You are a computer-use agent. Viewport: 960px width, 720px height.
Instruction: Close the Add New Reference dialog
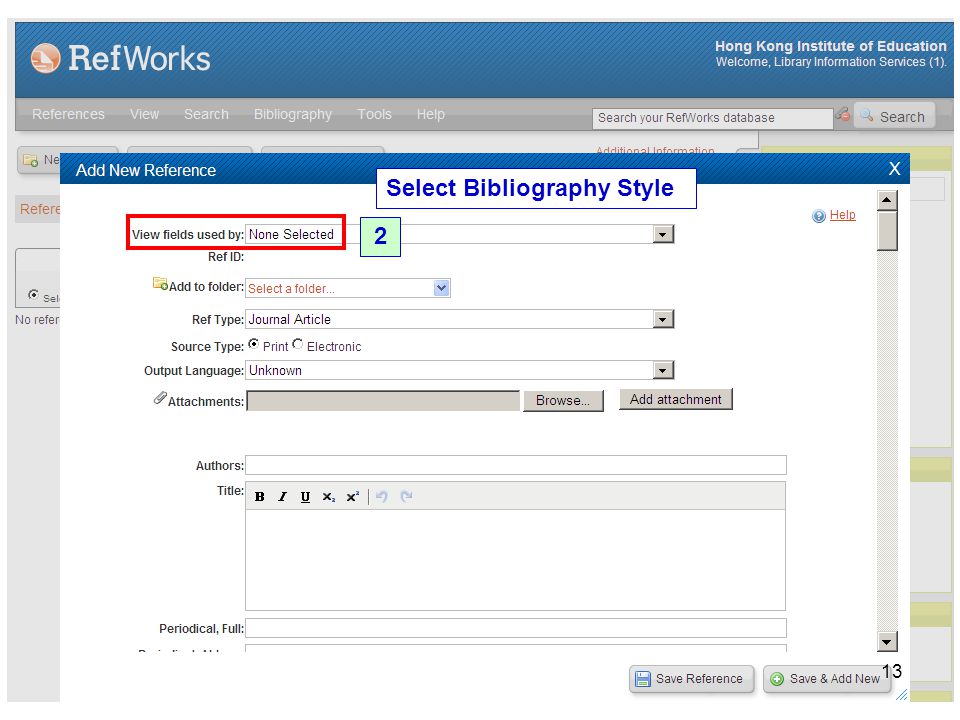894,169
